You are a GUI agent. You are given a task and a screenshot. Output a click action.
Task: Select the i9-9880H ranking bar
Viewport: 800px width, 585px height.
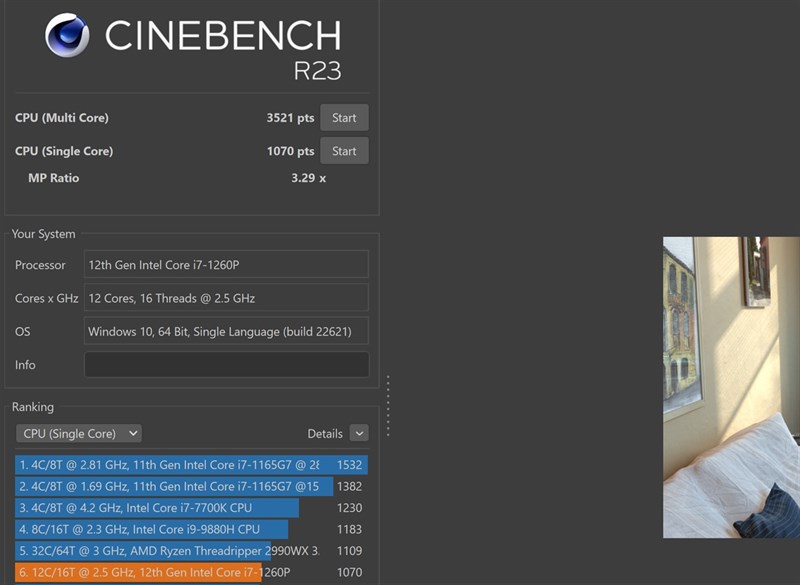[130, 529]
